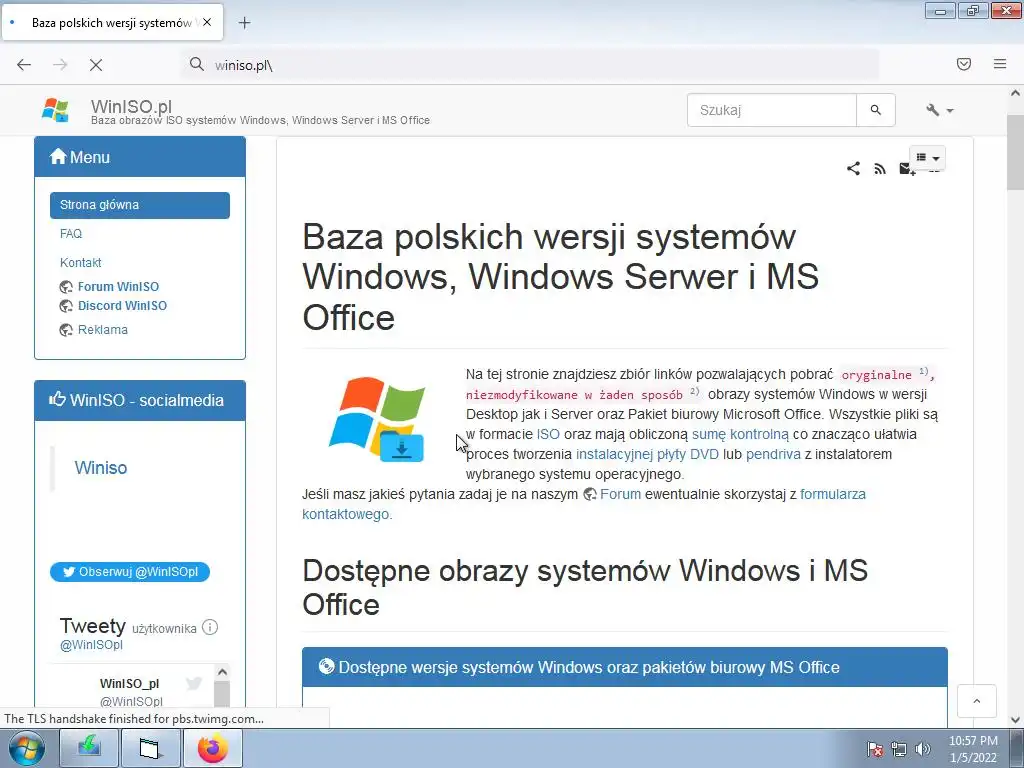
Task: Open the Reklama menu link
Action: click(x=103, y=330)
